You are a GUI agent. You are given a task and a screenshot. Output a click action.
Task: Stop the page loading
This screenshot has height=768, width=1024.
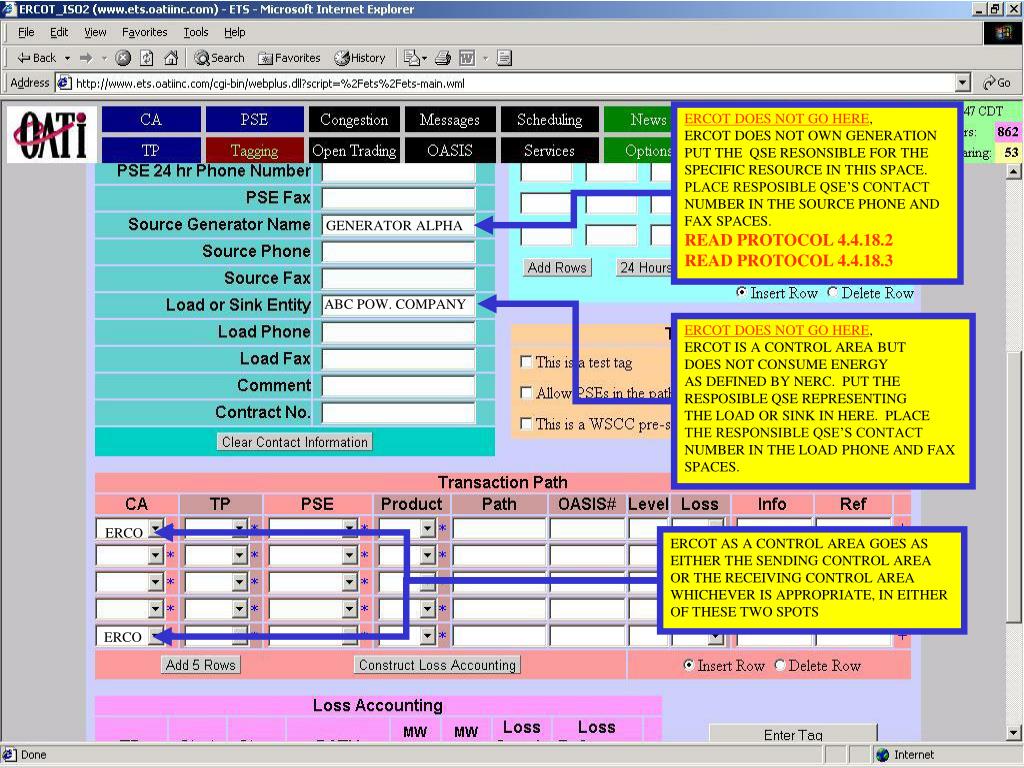(x=123, y=58)
